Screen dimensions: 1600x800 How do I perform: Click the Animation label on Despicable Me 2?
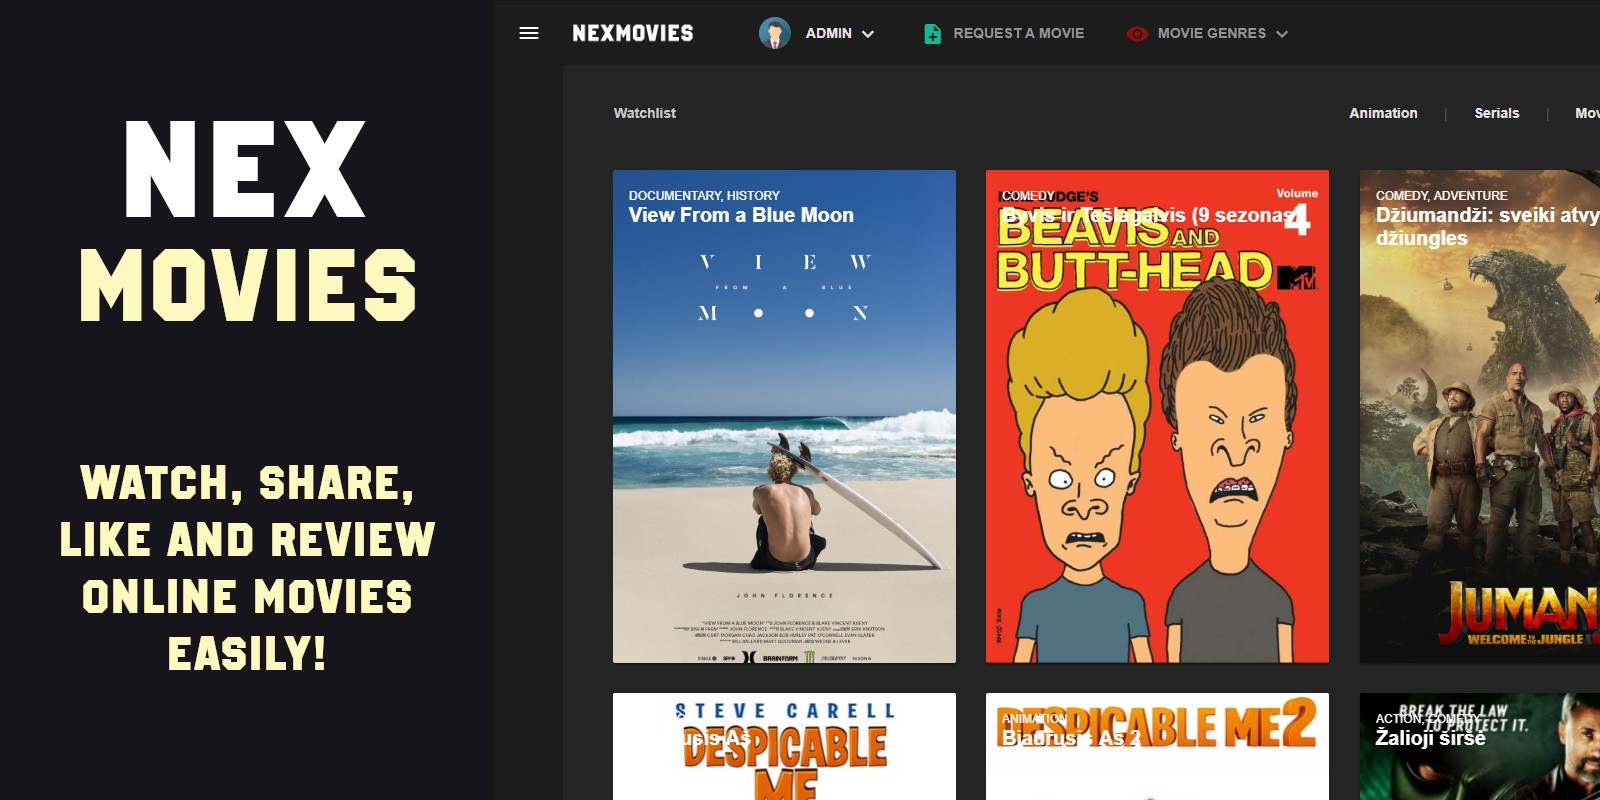[1034, 718]
